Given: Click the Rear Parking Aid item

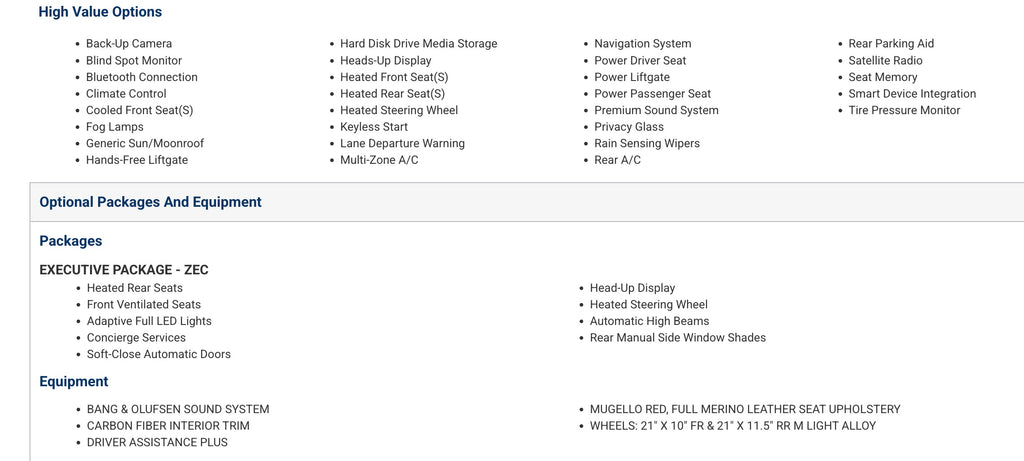Looking at the screenshot, I should coord(891,44).
